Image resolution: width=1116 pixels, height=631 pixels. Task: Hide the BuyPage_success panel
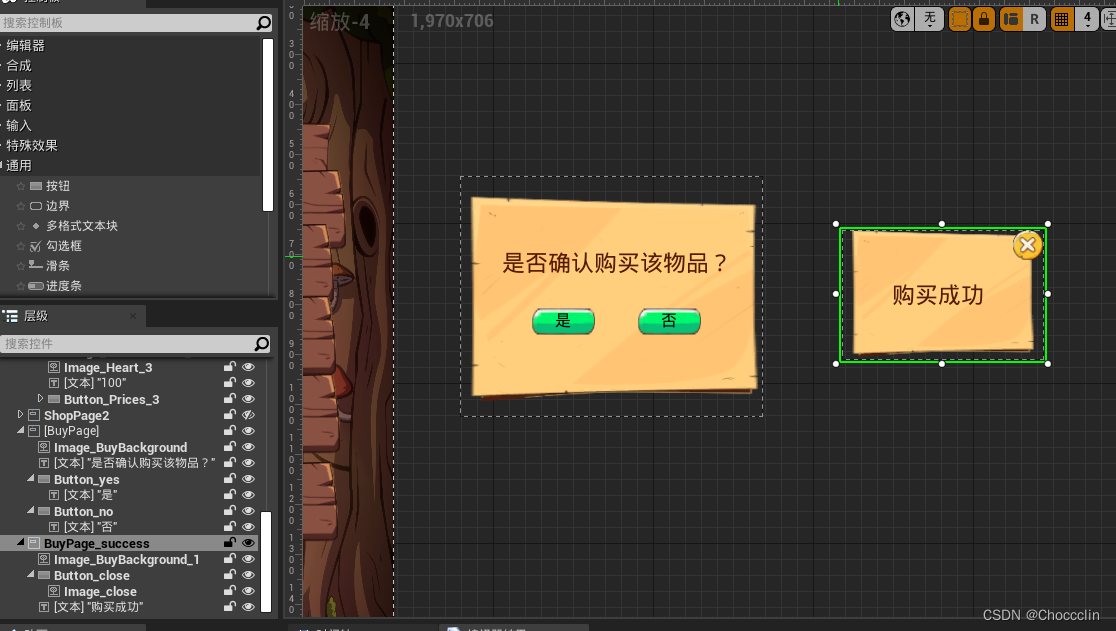click(248, 543)
